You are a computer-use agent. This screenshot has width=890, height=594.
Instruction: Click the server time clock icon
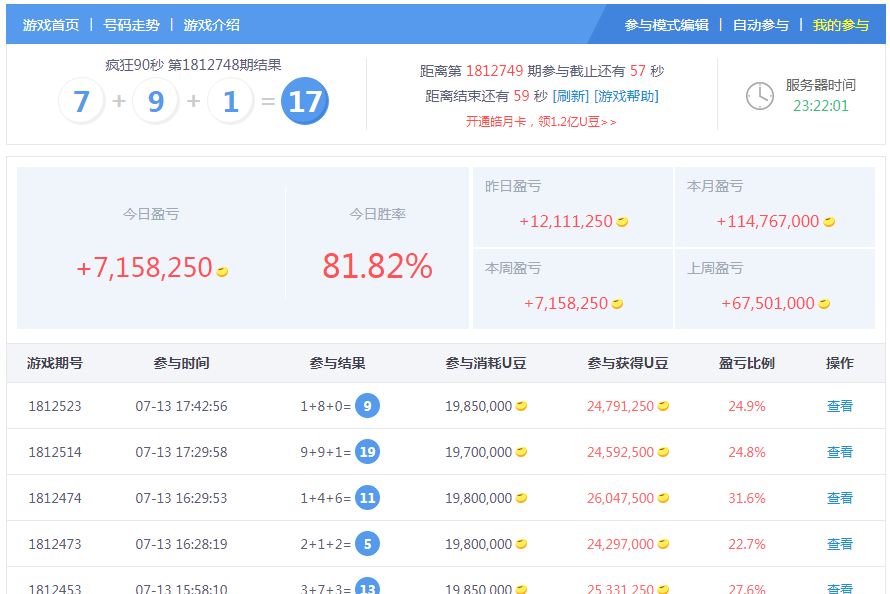(x=760, y=96)
